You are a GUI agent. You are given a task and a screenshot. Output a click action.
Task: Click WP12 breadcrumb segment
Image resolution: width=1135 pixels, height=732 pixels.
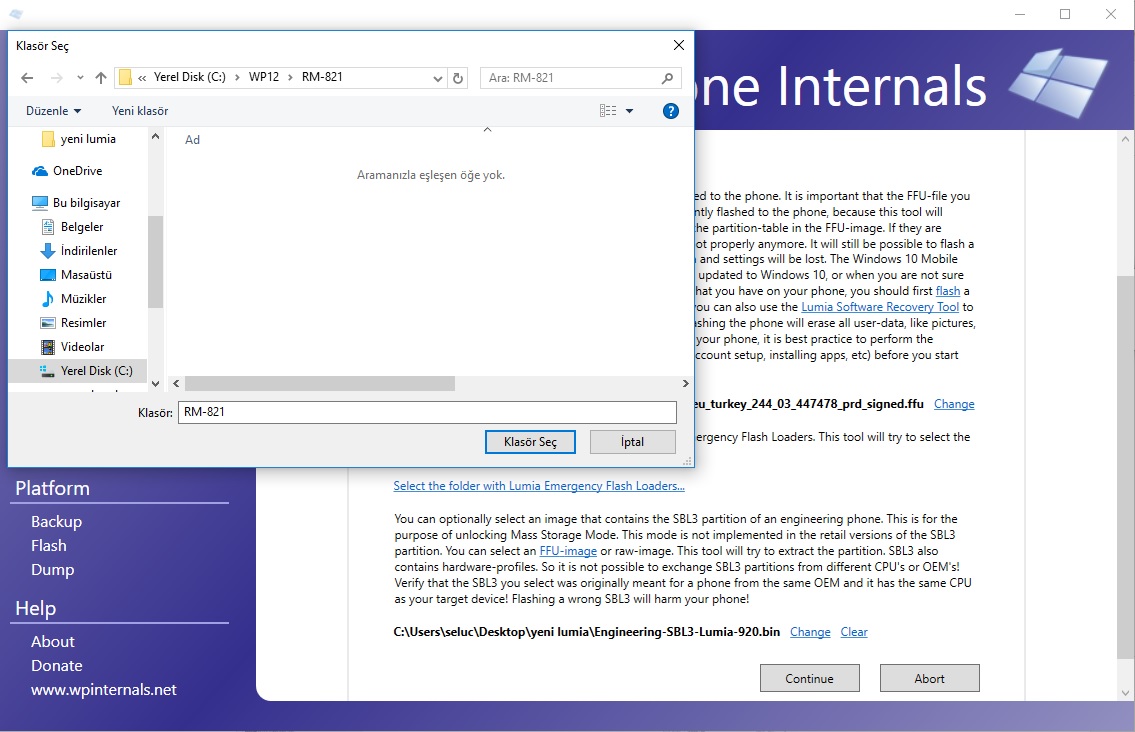tap(263, 77)
